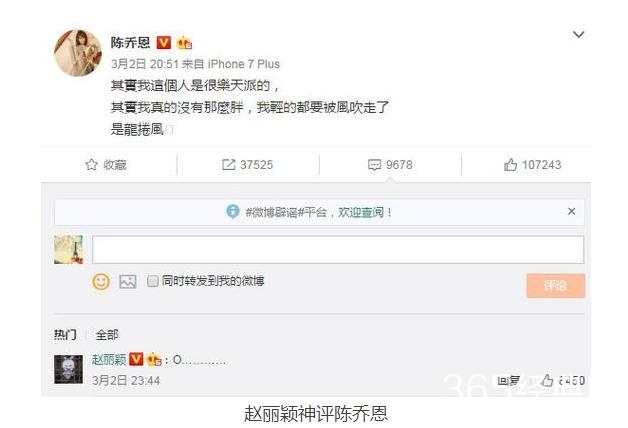628x428 pixels.
Task: Click the star favorite (收藏) icon
Action: click(91, 165)
